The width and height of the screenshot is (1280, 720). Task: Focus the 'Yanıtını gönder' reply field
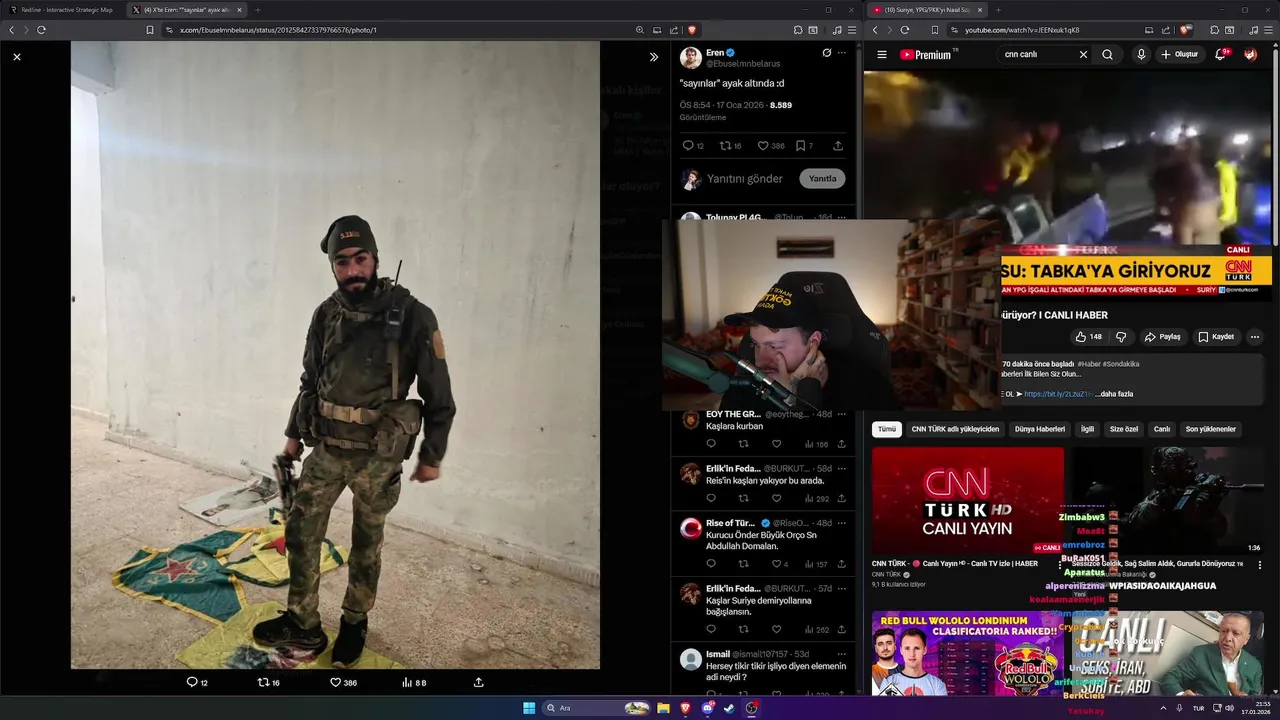[745, 179]
